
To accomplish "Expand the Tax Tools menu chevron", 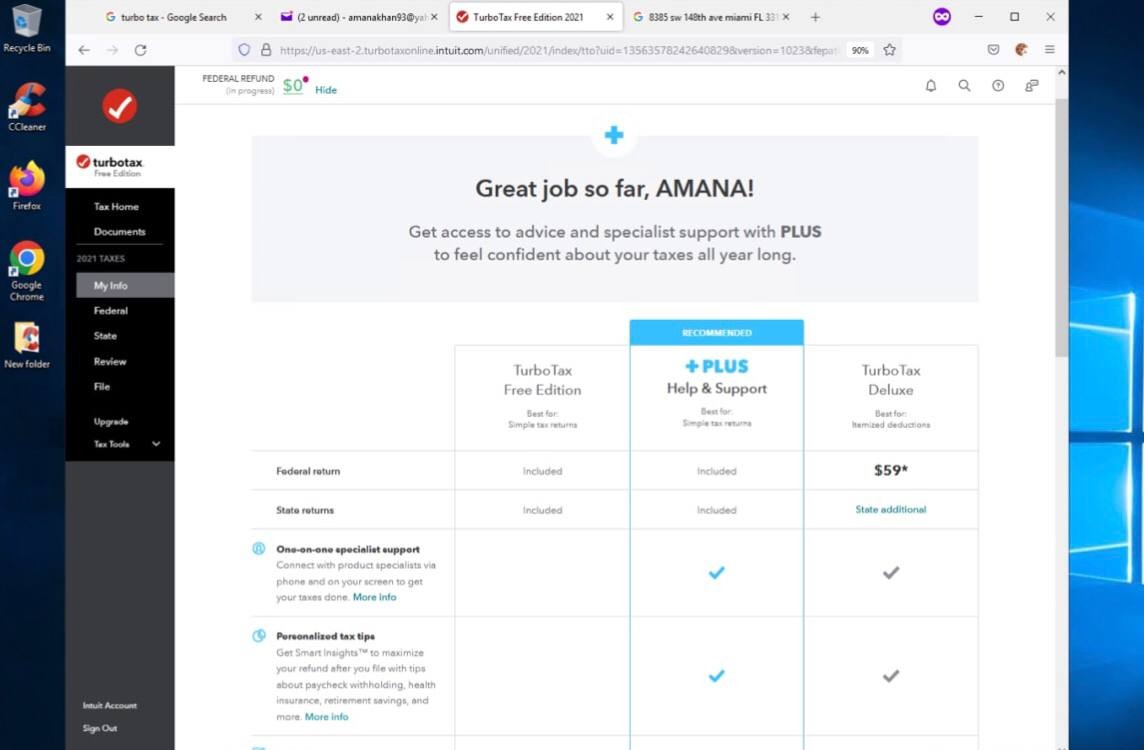I will [156, 444].
